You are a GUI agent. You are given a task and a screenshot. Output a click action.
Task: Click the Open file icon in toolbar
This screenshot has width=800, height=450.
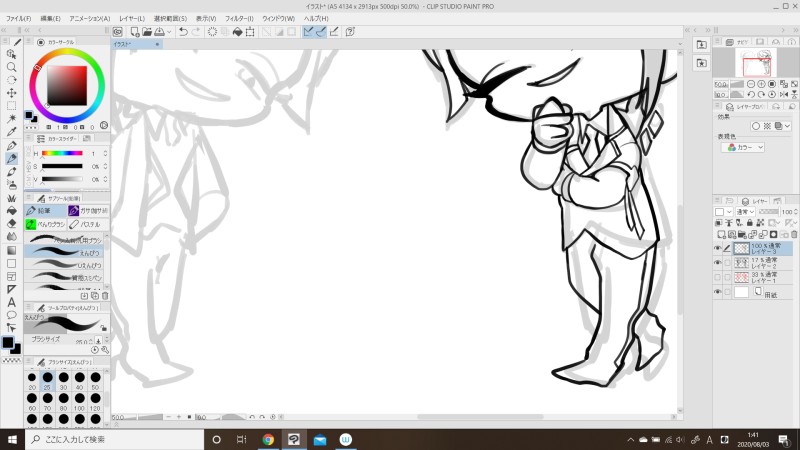tap(147, 32)
